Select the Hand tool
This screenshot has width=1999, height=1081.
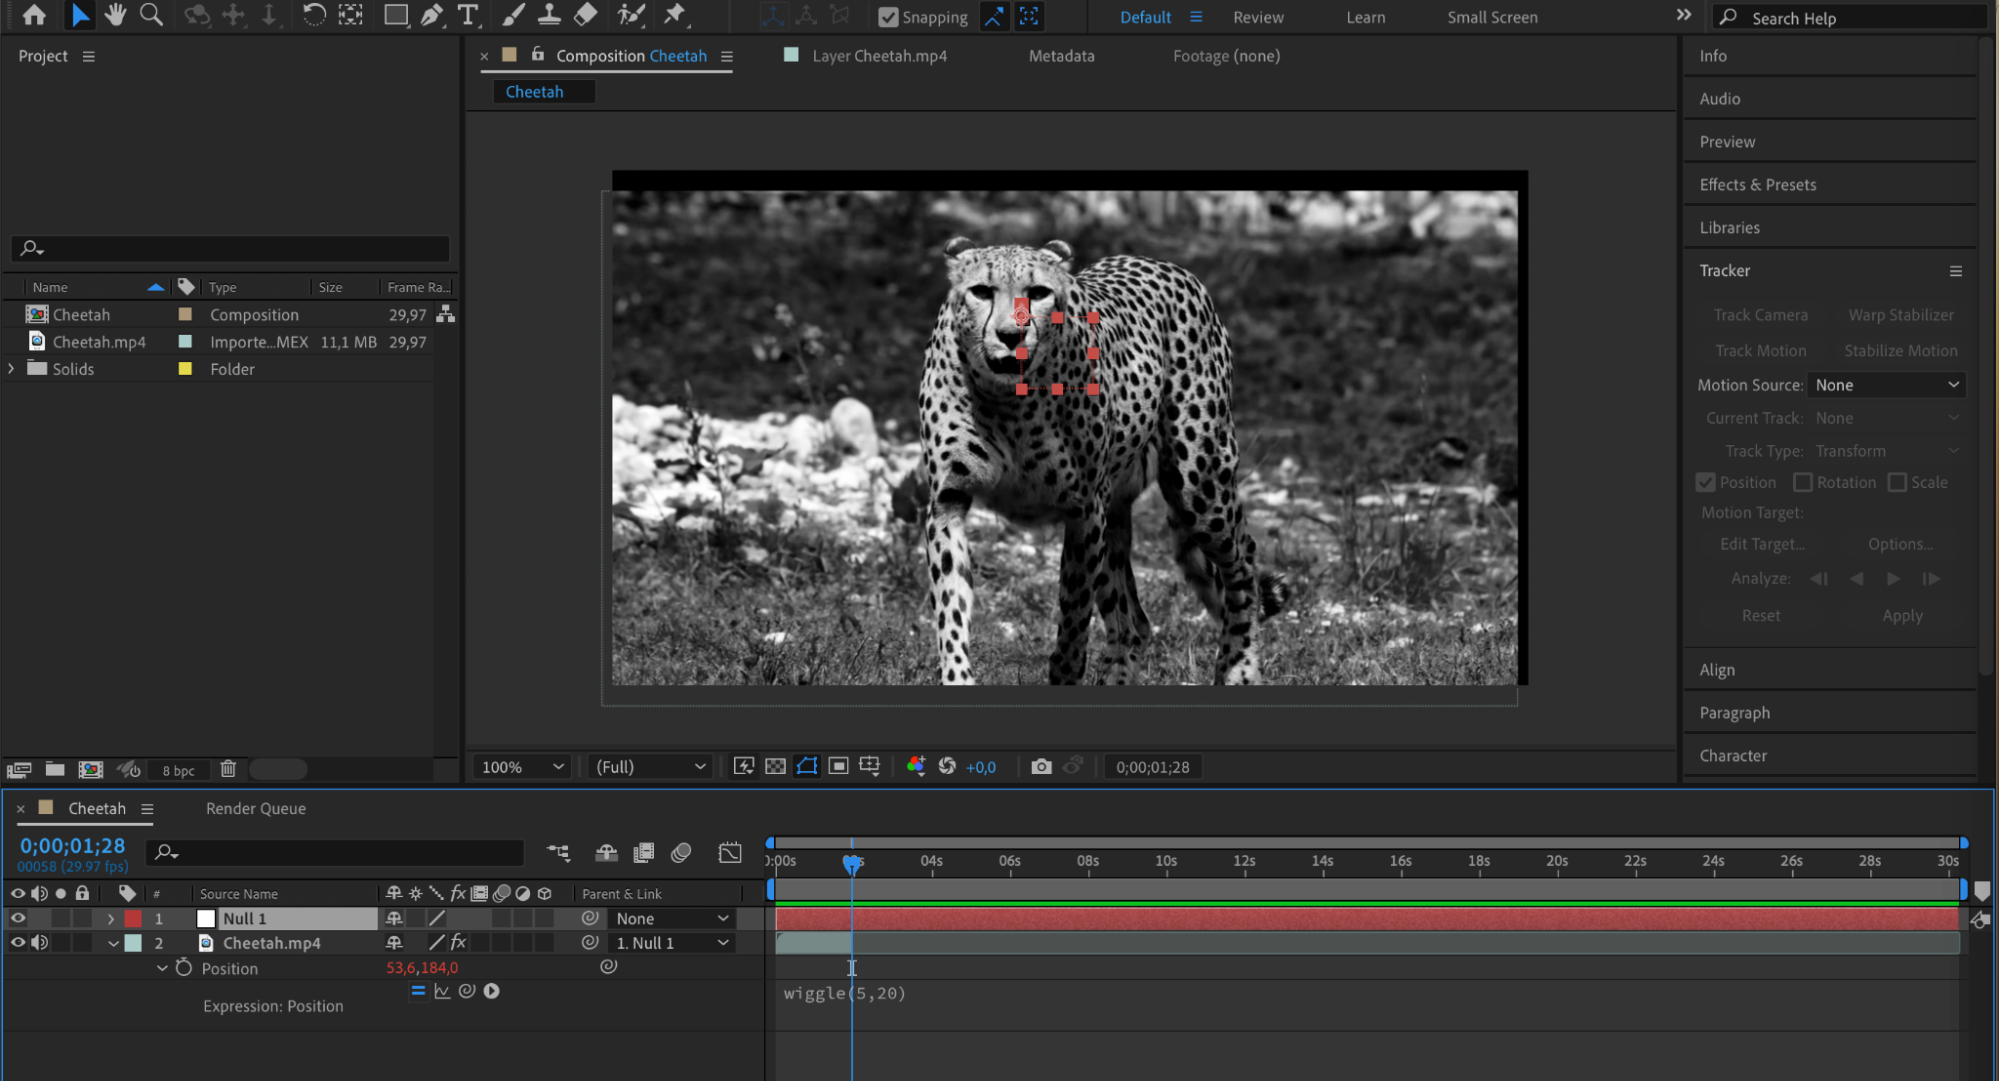[115, 15]
